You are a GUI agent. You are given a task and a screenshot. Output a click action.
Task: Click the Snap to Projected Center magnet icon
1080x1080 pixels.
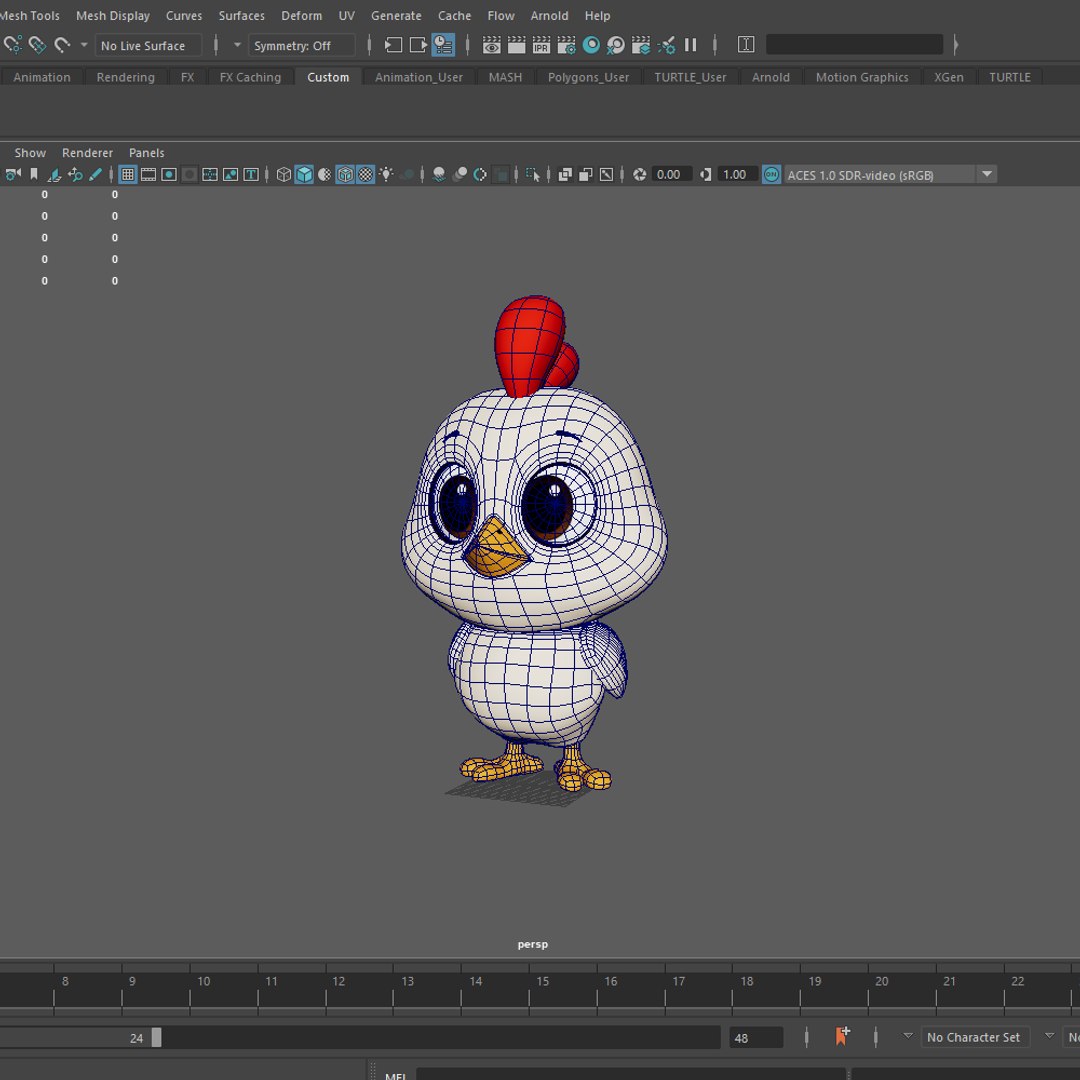(12, 45)
